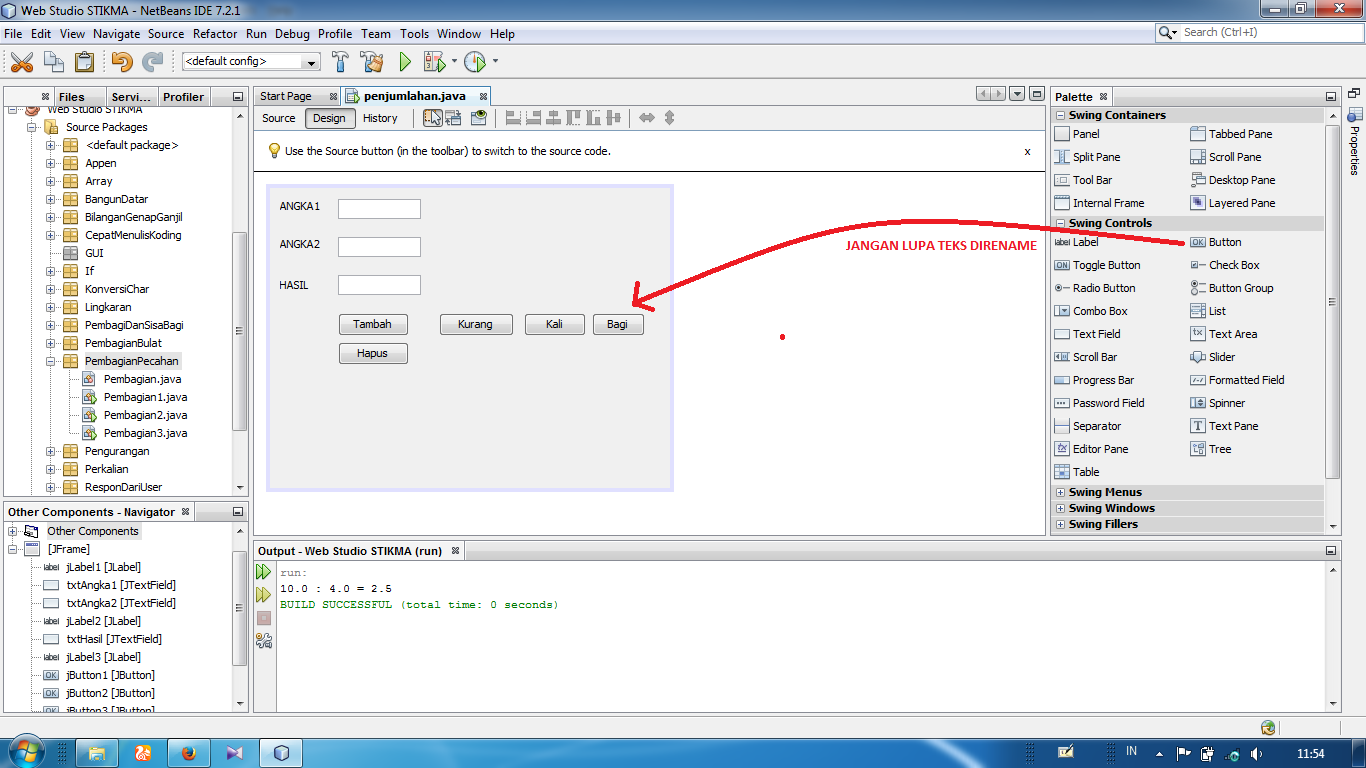This screenshot has width=1366, height=768.
Task: Select Slider component in the Palette
Action: click(1213, 357)
